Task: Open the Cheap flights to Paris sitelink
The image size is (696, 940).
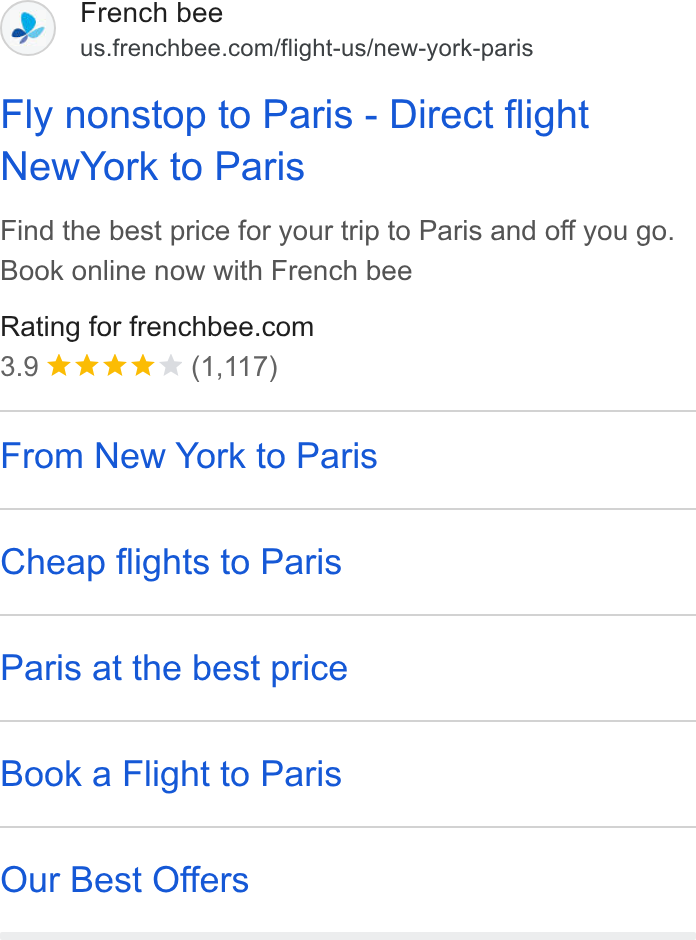Action: (171, 562)
